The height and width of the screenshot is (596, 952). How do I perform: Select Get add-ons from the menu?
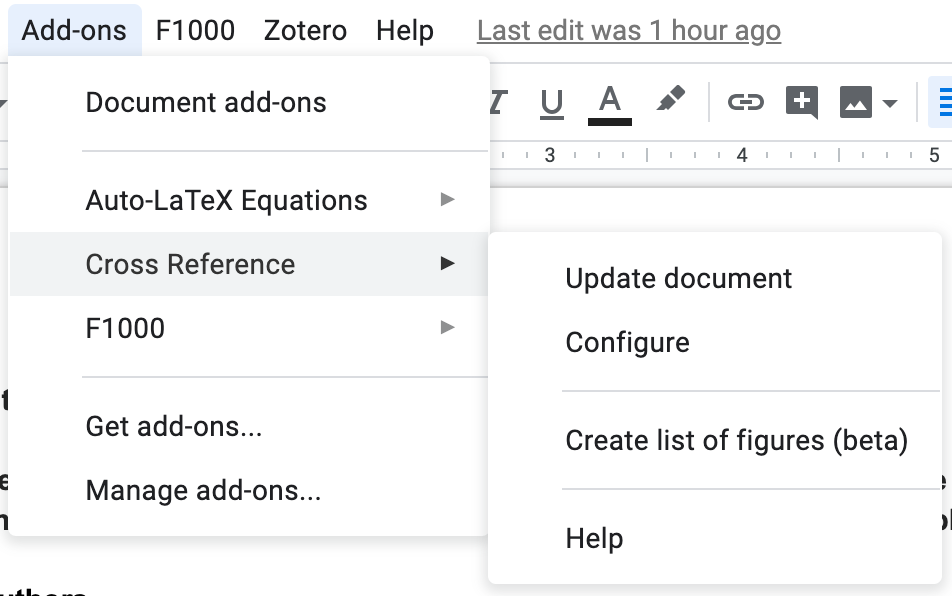click(x=172, y=428)
